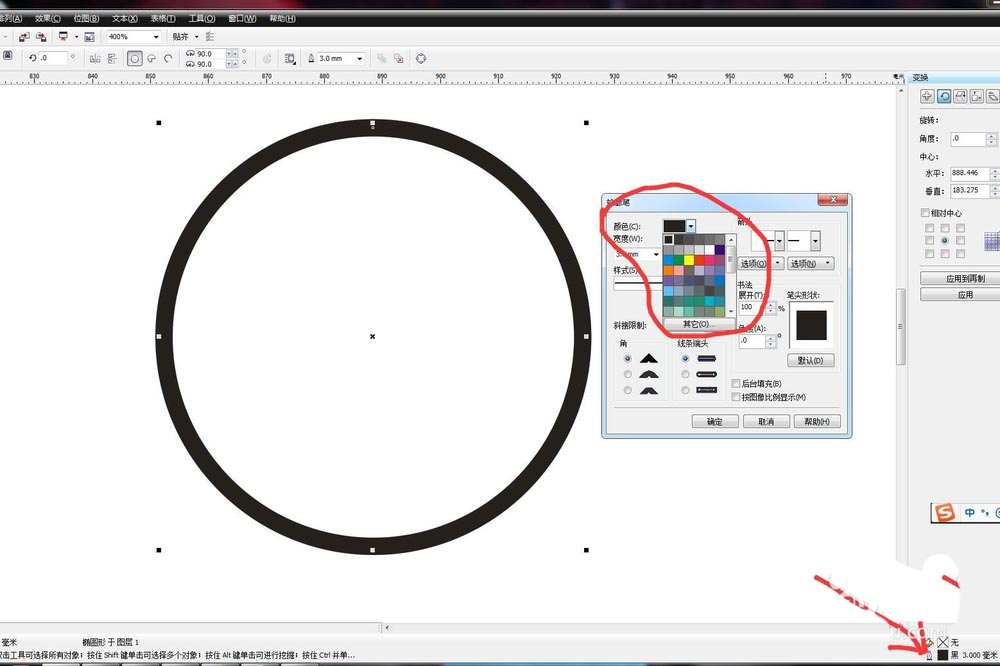Open the 工具(O) menu
Screen dimensions: 1000x666
(x=202, y=18)
